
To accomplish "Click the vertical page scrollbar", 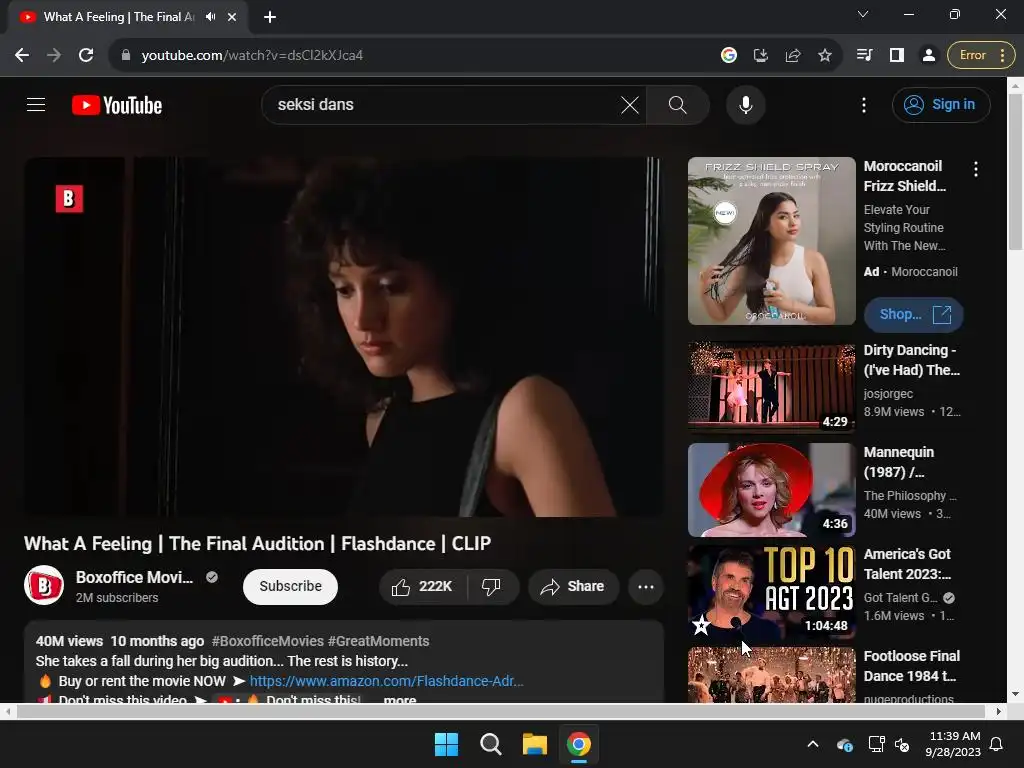I will pyautogui.click(x=1016, y=170).
